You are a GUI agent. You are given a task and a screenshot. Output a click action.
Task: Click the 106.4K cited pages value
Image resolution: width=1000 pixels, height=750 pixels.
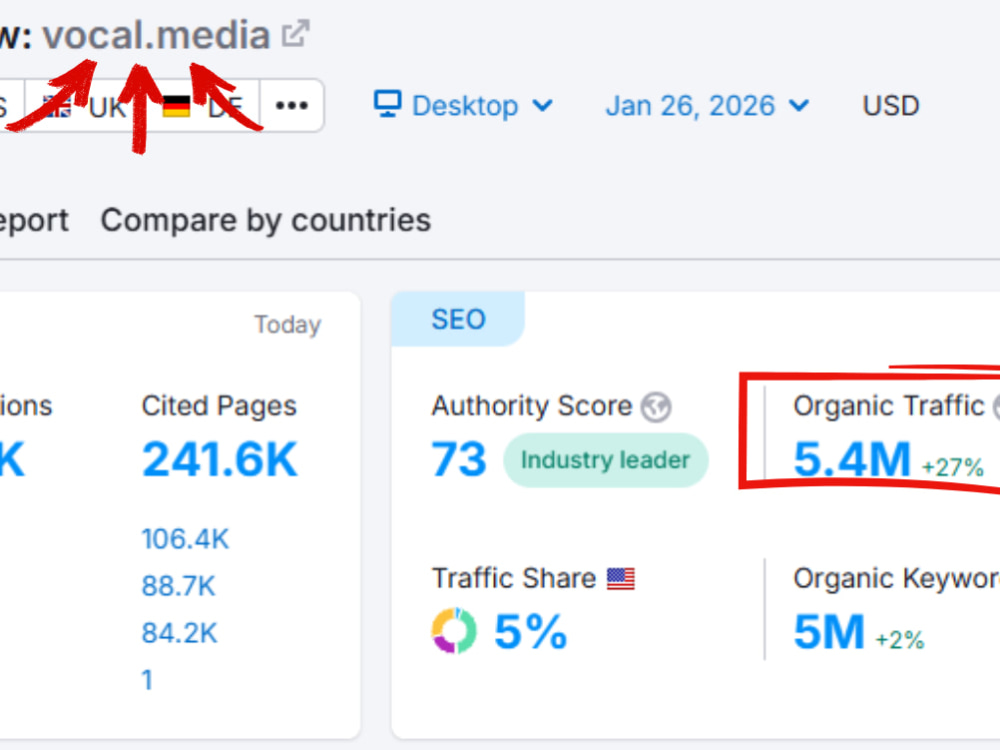(x=185, y=539)
